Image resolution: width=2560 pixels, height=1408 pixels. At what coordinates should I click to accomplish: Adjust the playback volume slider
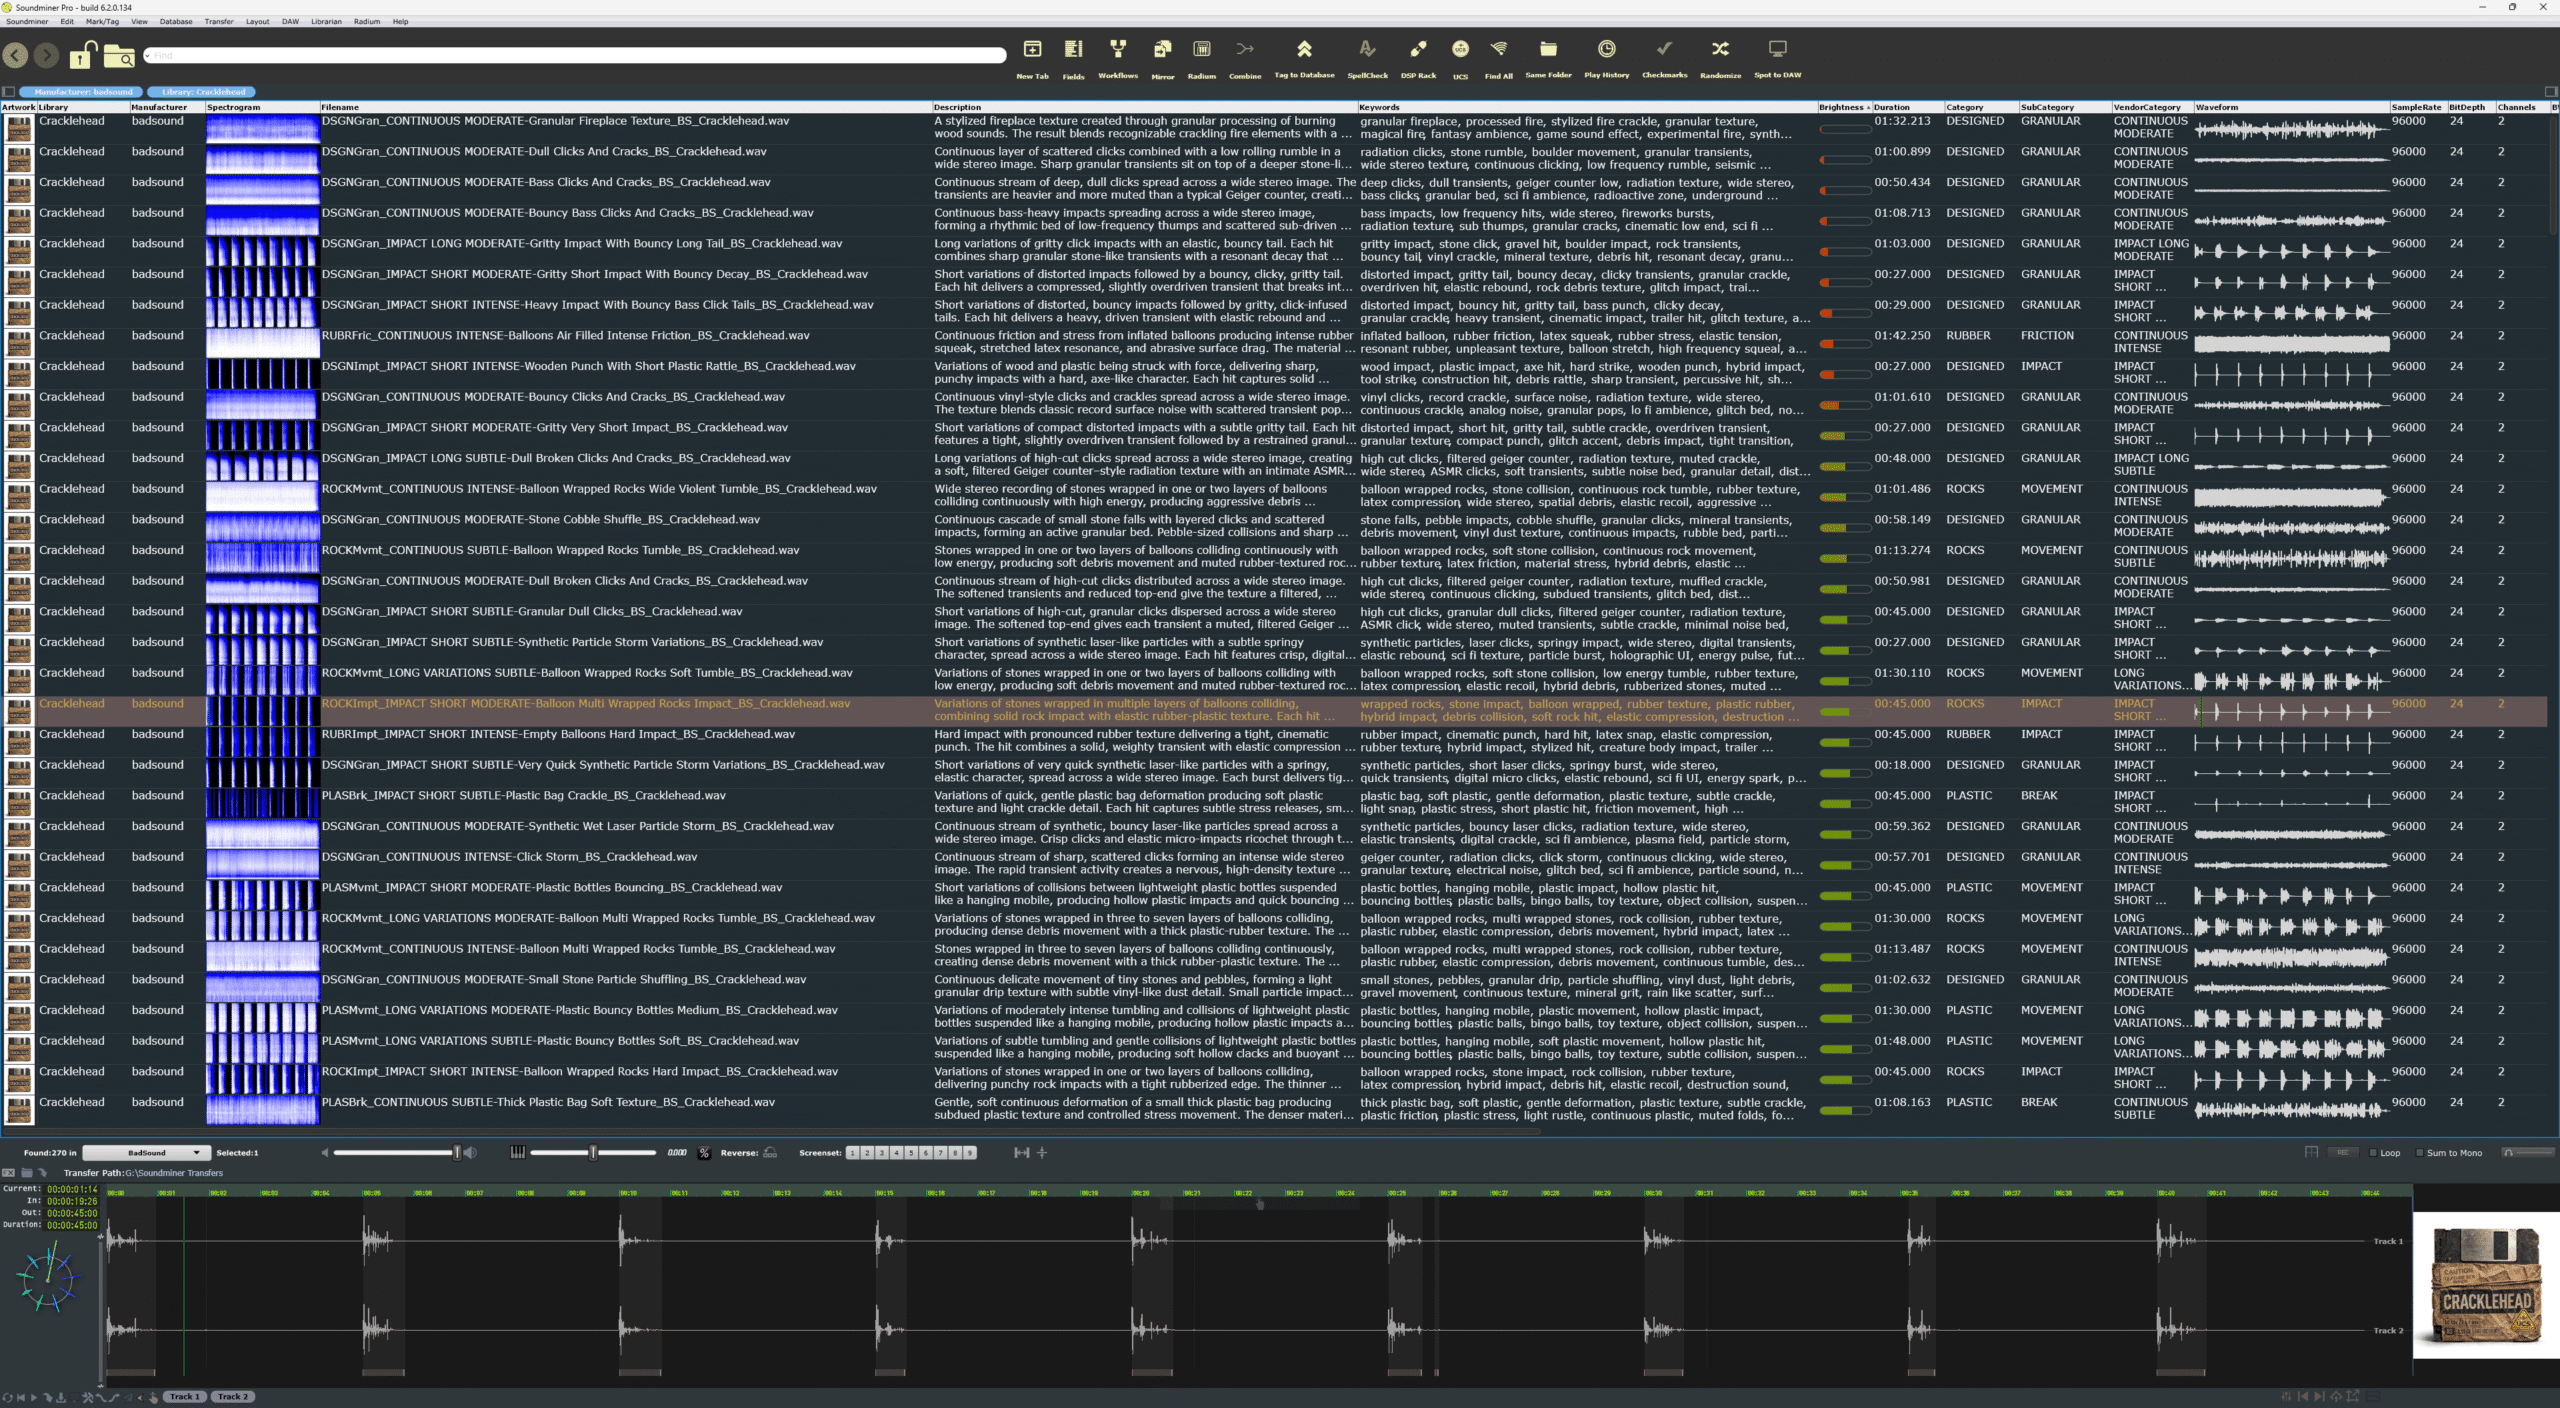pos(456,1153)
